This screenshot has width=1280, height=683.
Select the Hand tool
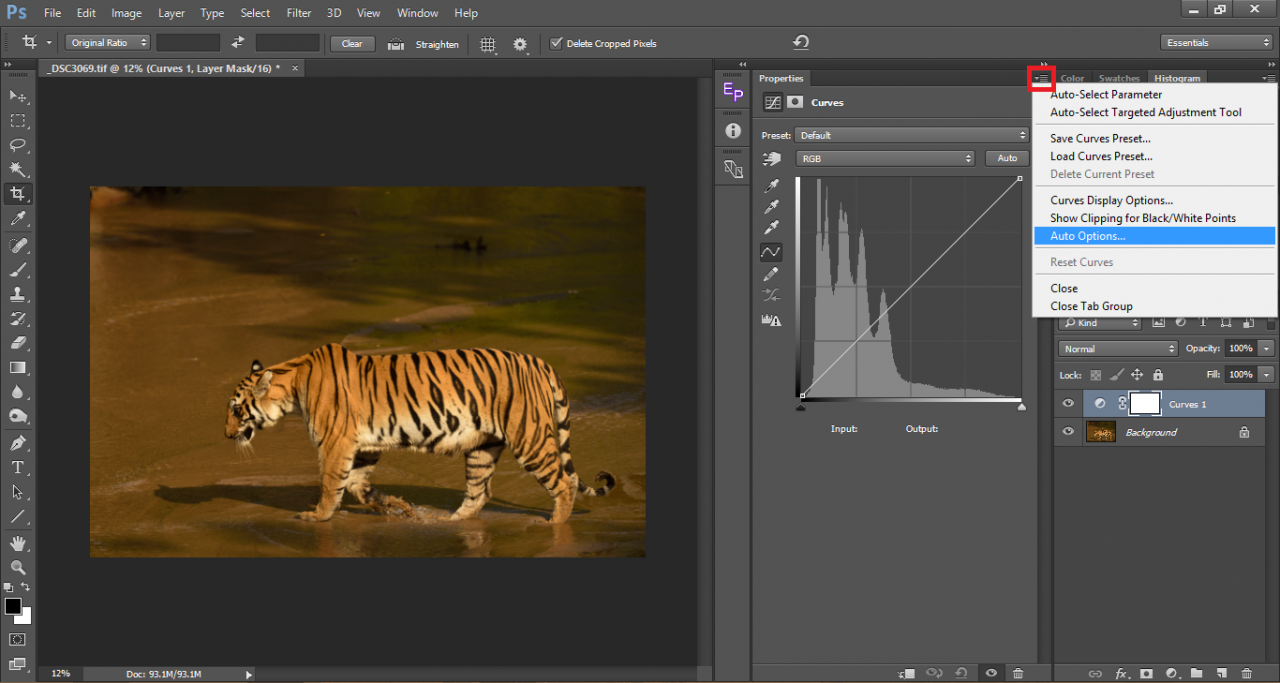click(18, 543)
